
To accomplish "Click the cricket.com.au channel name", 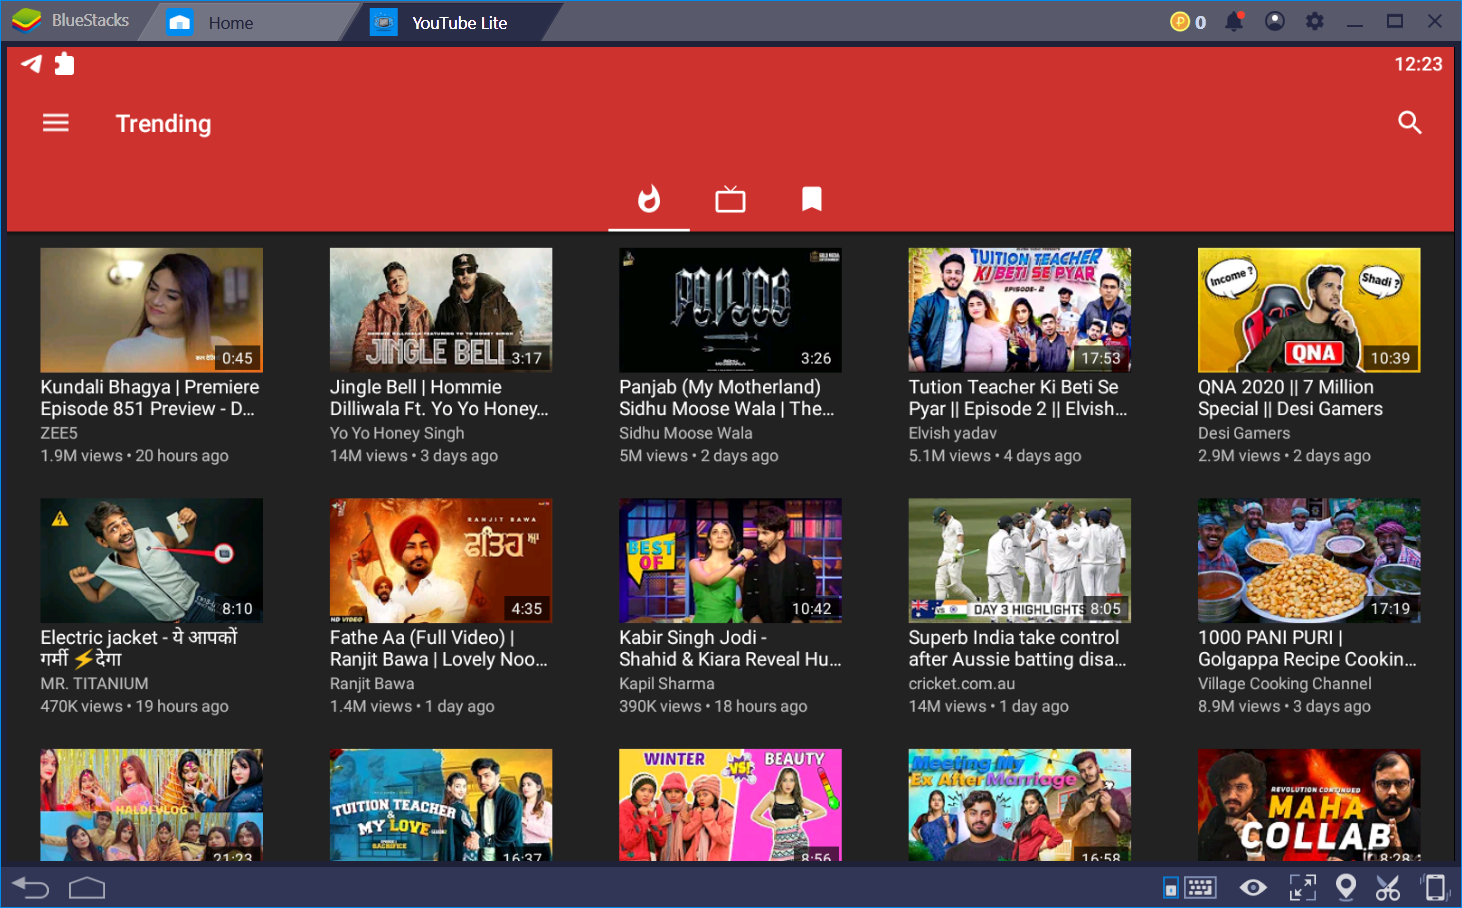I will (962, 684).
